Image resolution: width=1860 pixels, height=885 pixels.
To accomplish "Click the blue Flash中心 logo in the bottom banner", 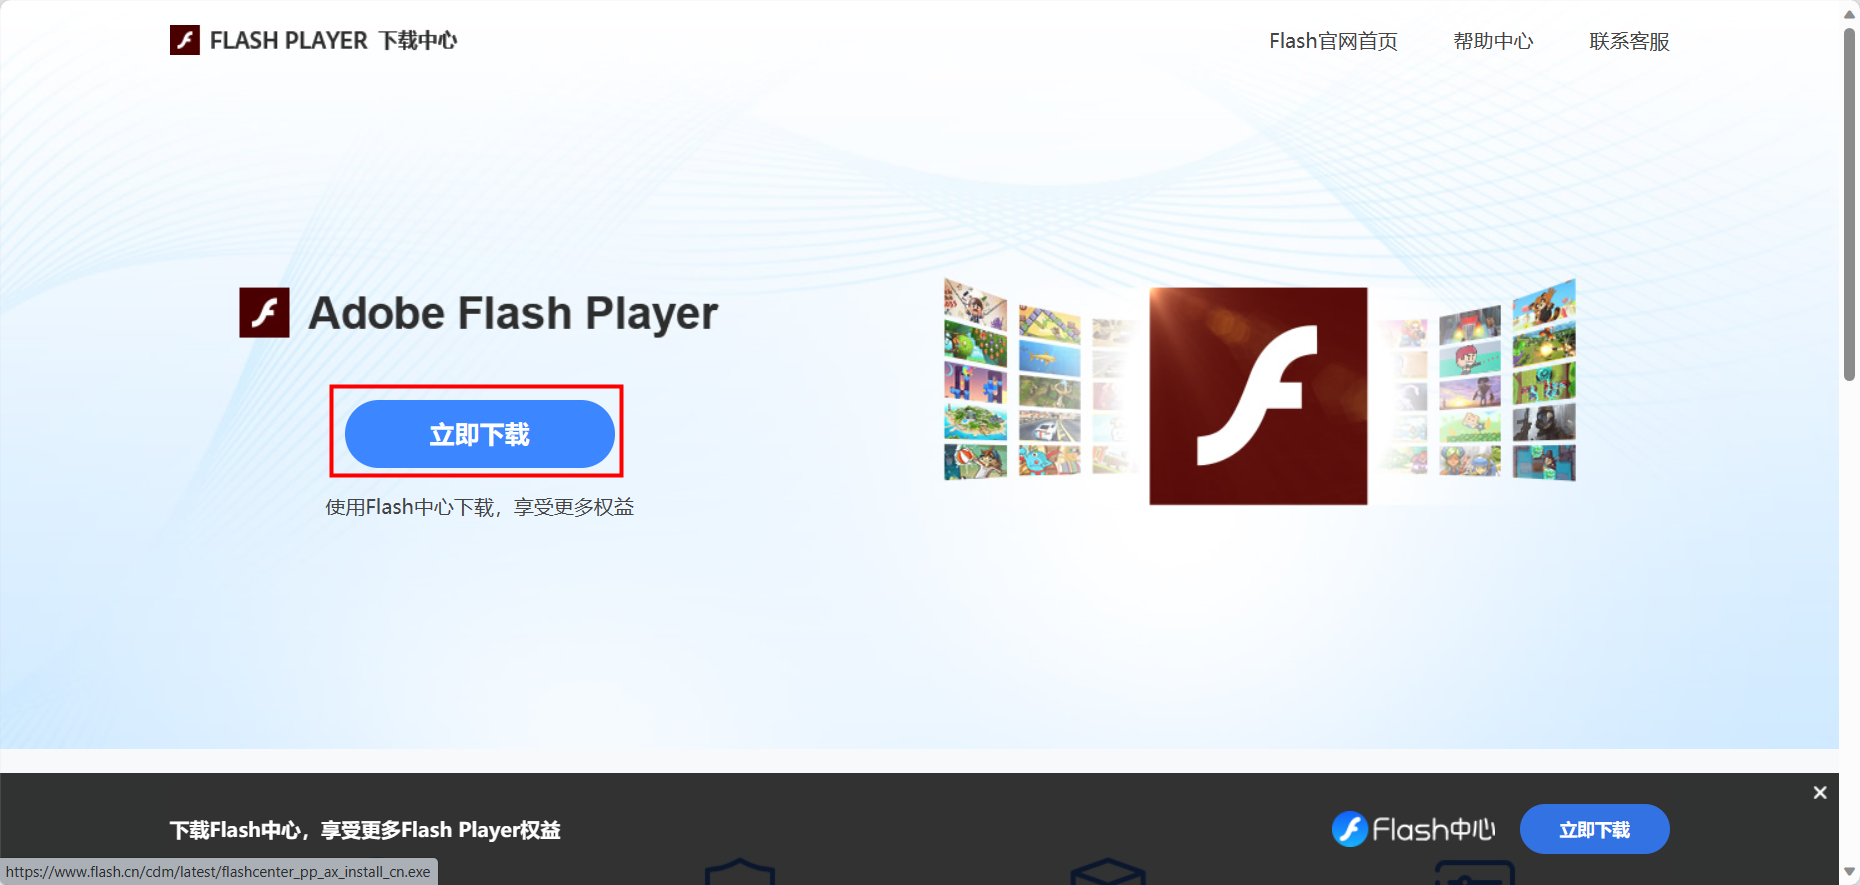I will click(1413, 829).
